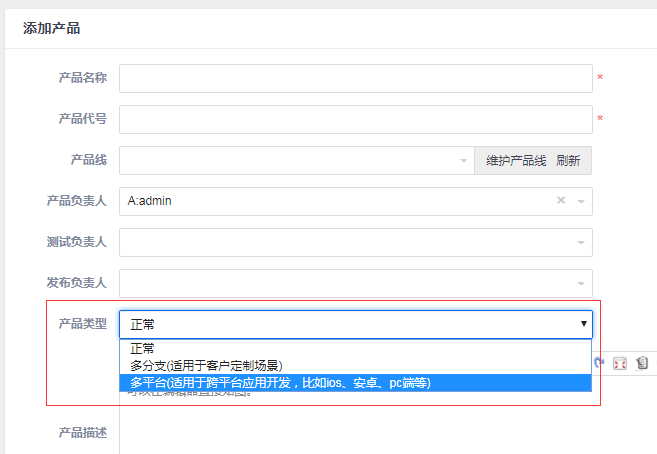Image resolution: width=657 pixels, height=454 pixels.
Task: Click the redo icon in editor toolbar
Action: (599, 363)
